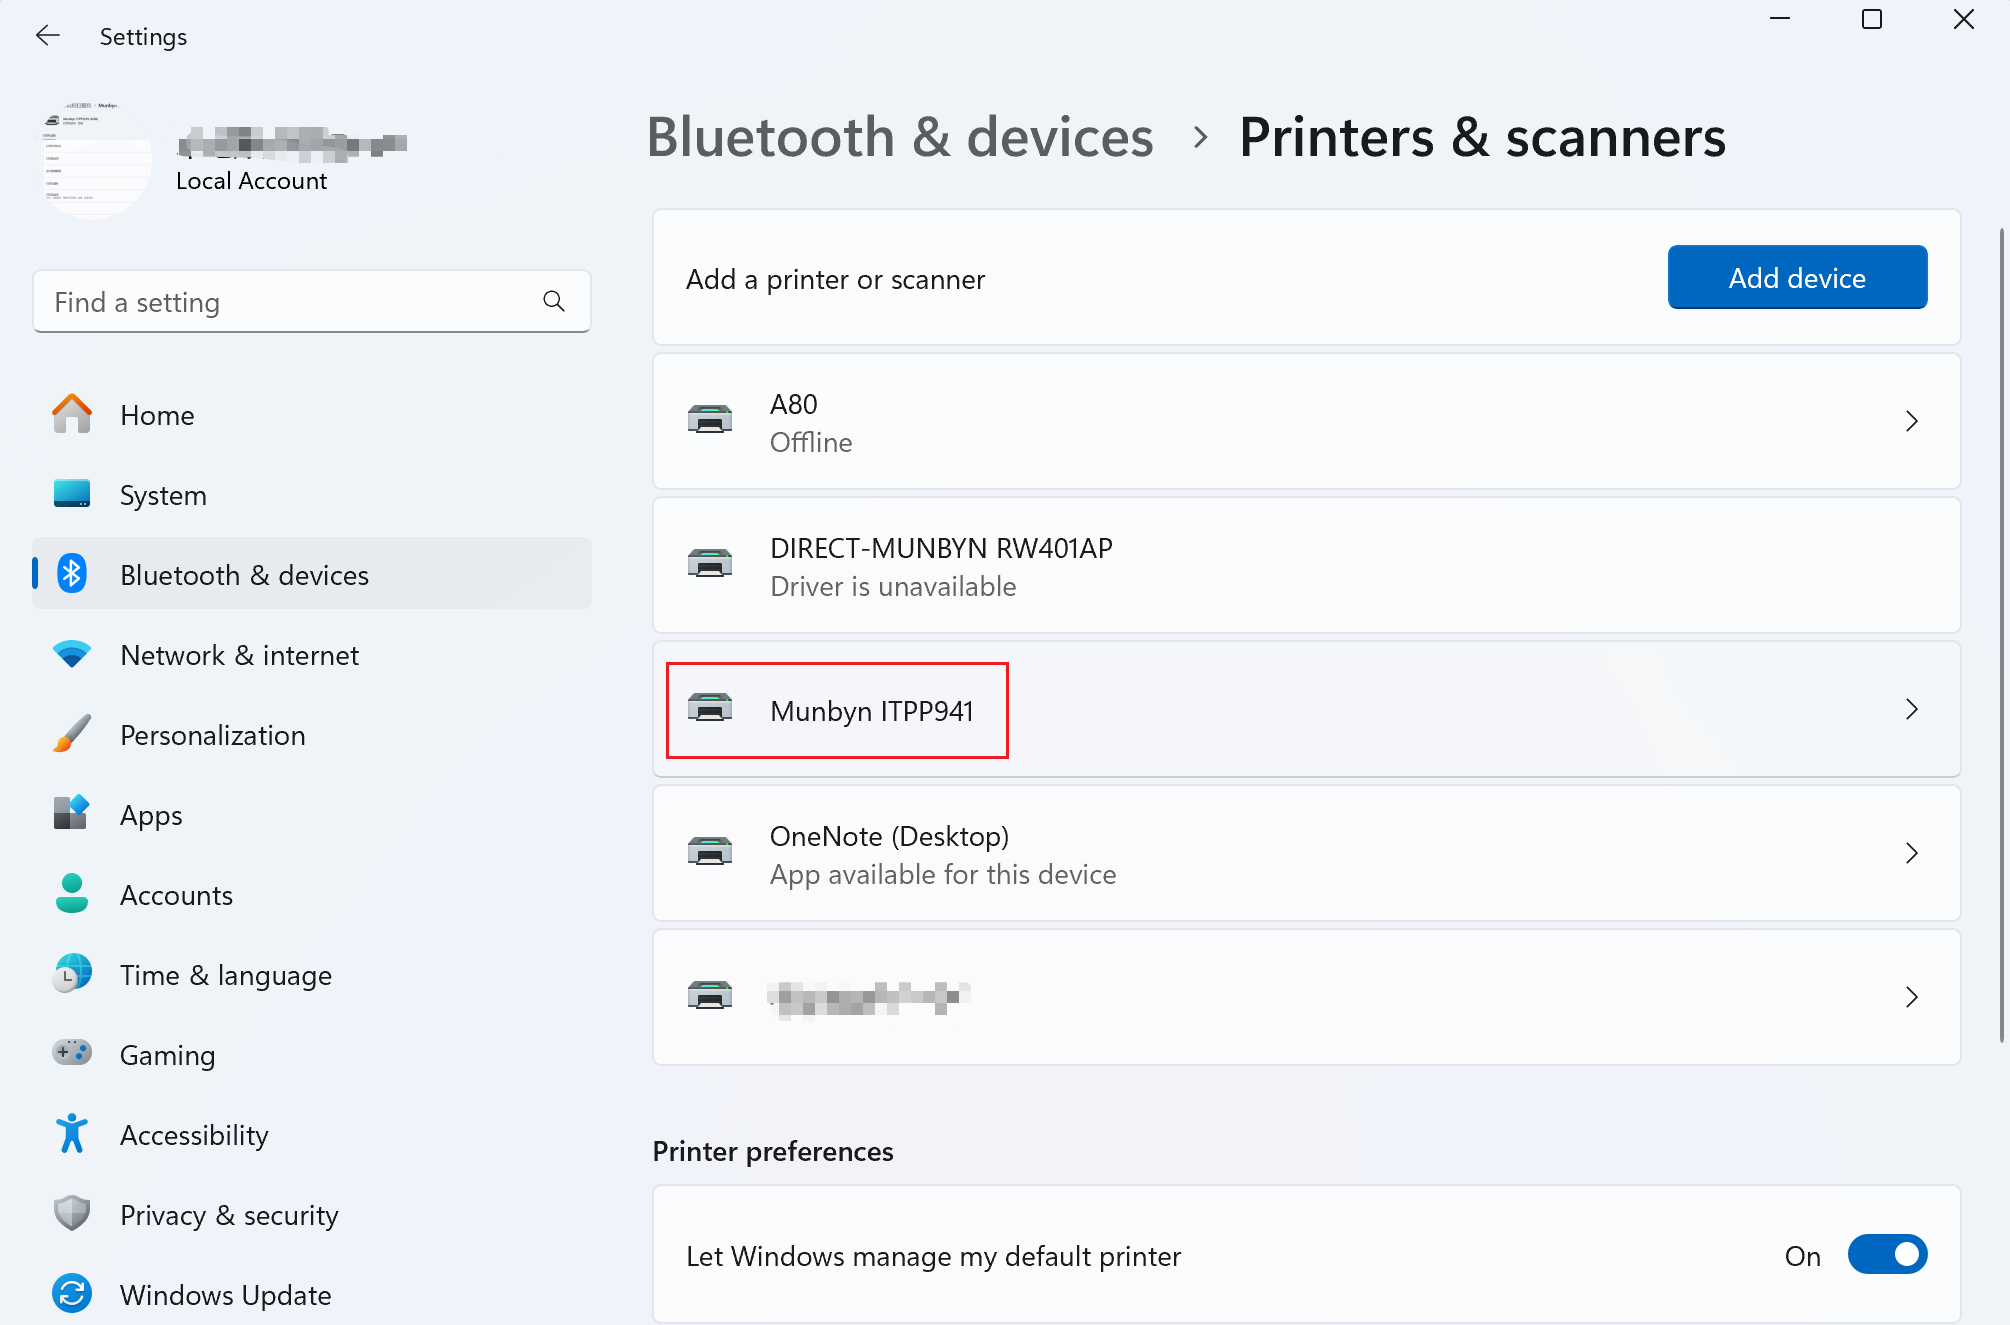Screen dimensions: 2010x1325
Task: Open Home settings page
Action: pyautogui.click(x=312, y=414)
